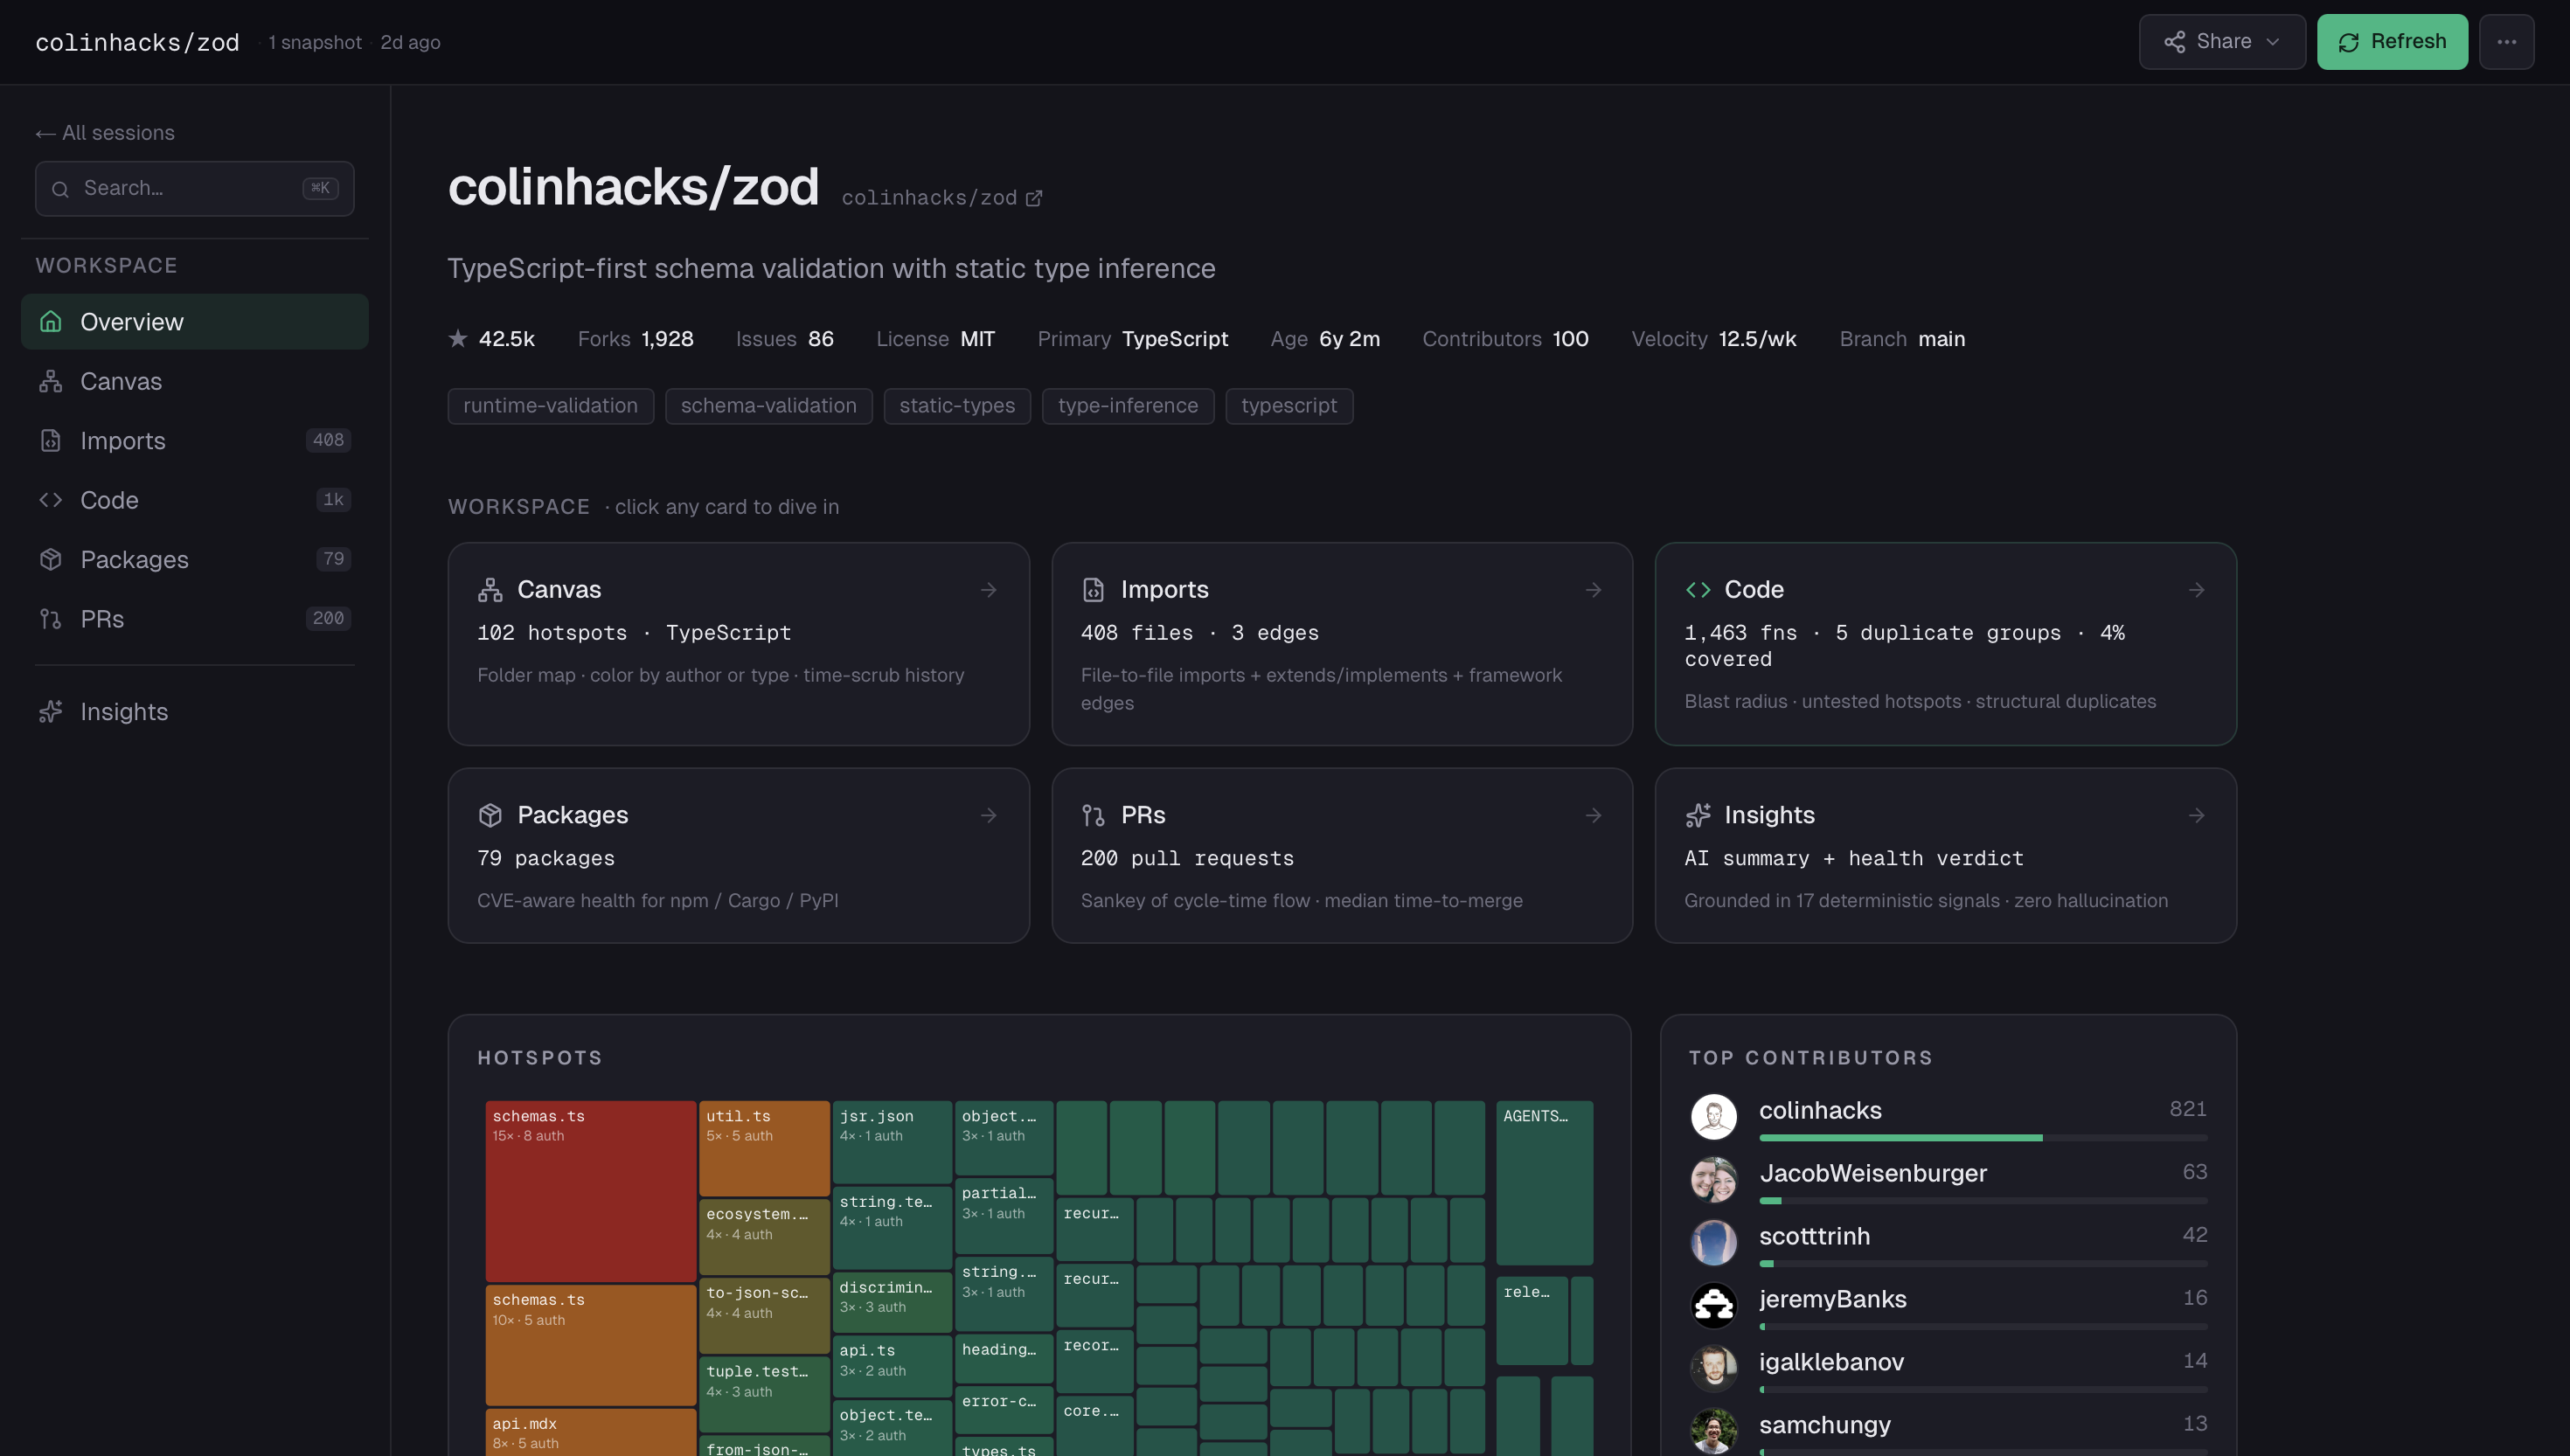Select Imports in workspace sidebar
Viewport: 2570px width, 1456px height.
coord(194,440)
